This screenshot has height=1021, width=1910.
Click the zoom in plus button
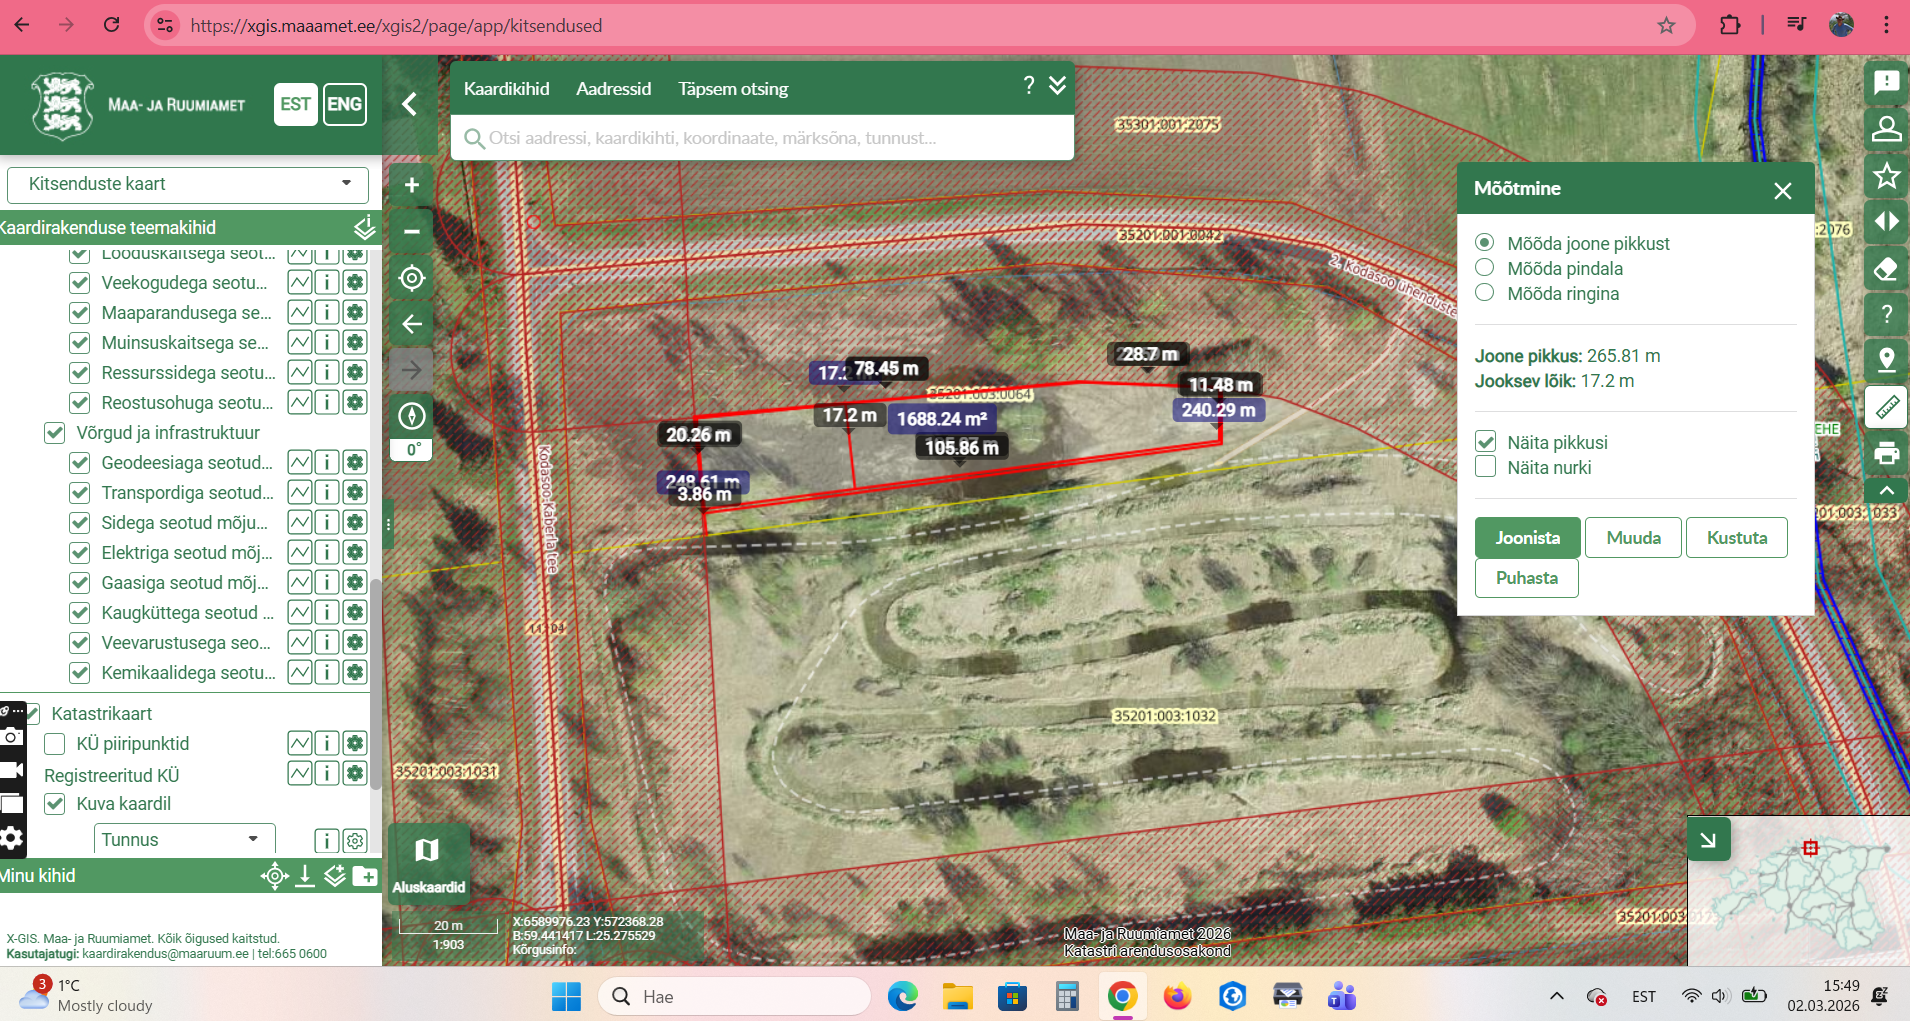411,185
